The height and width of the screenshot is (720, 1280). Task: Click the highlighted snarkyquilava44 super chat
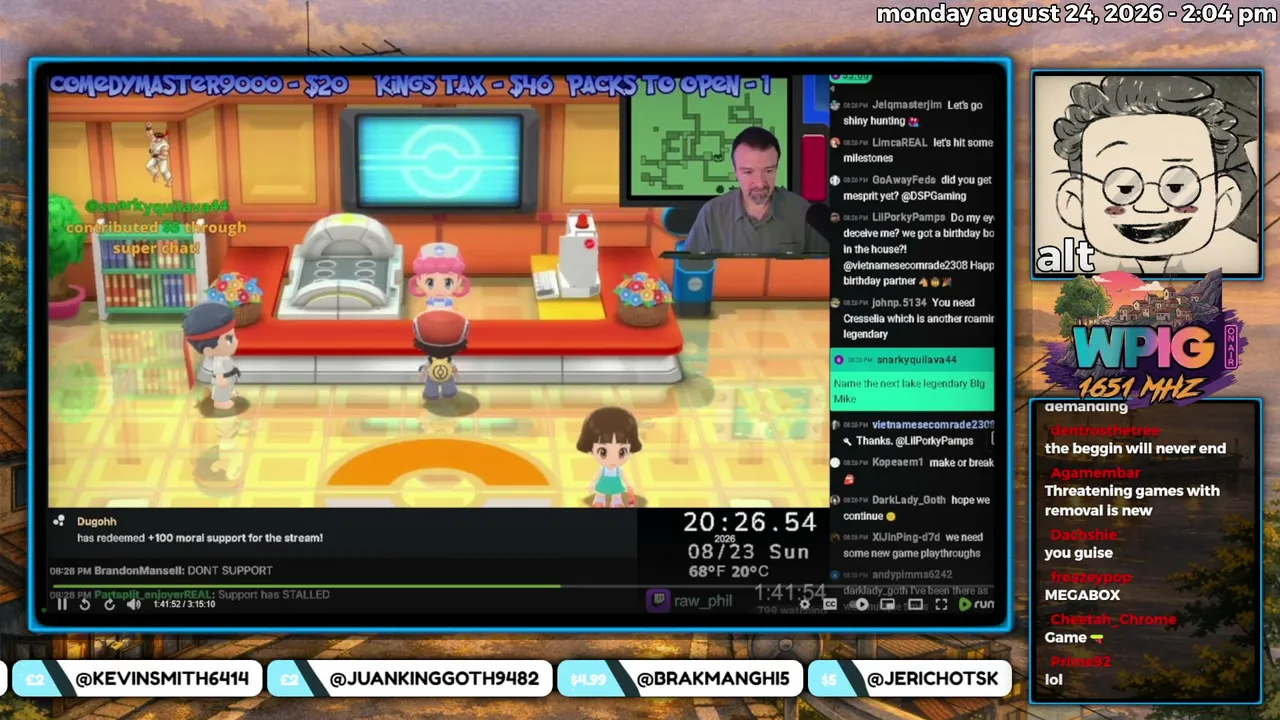[912, 379]
